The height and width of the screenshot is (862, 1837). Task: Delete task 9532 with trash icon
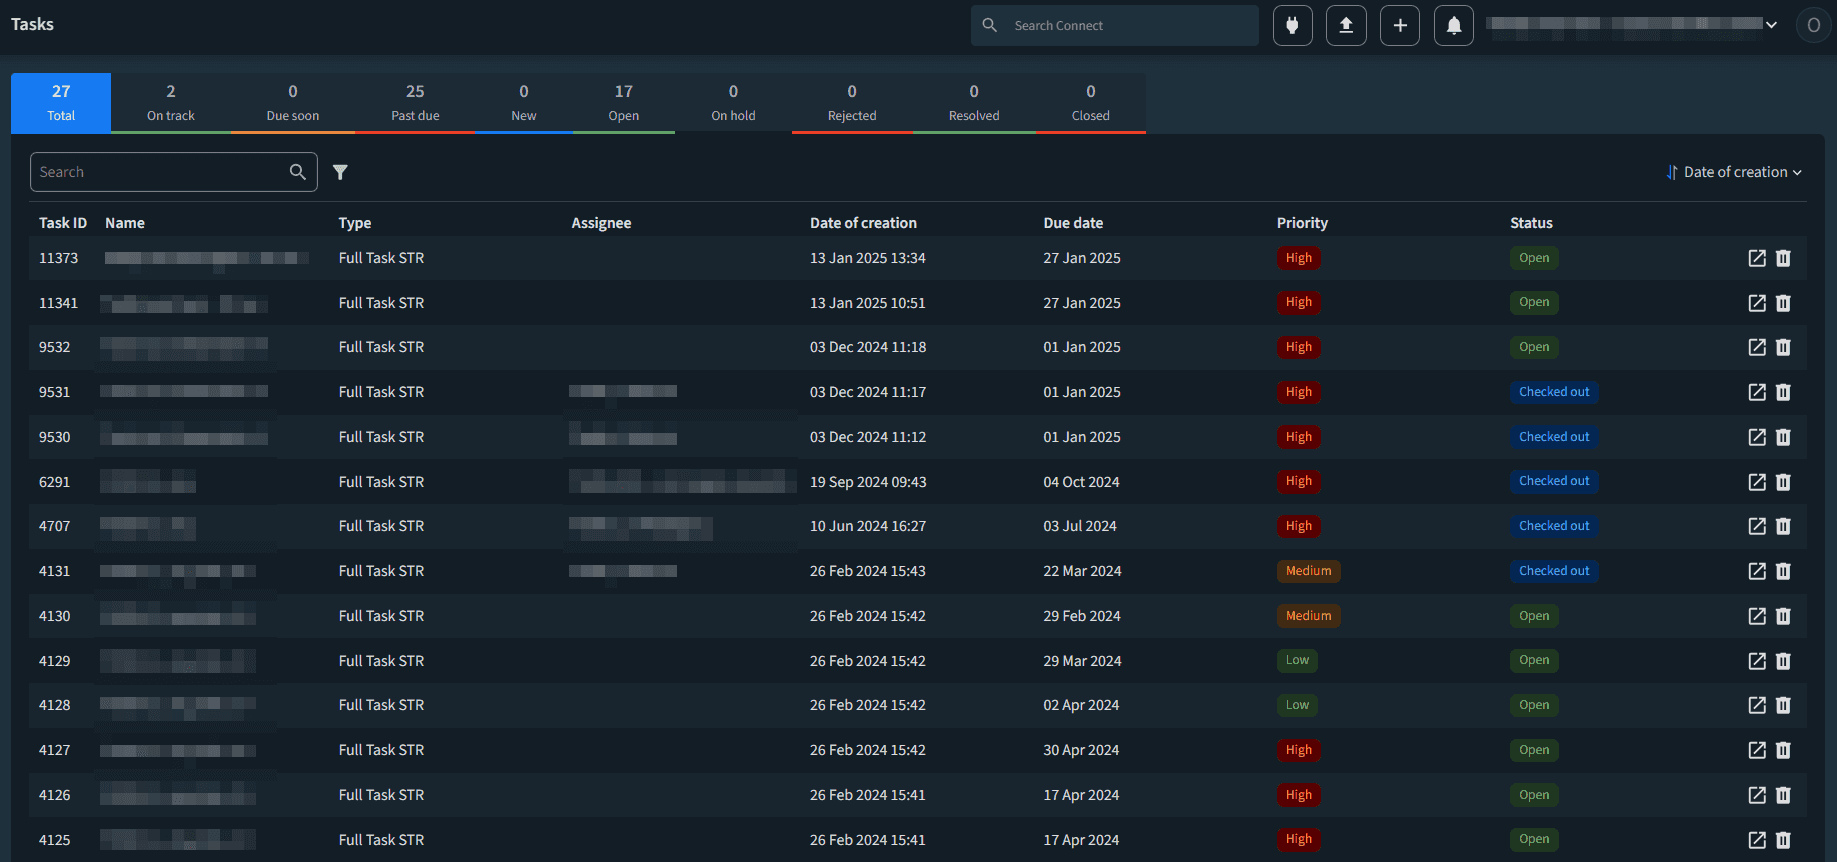(1783, 347)
